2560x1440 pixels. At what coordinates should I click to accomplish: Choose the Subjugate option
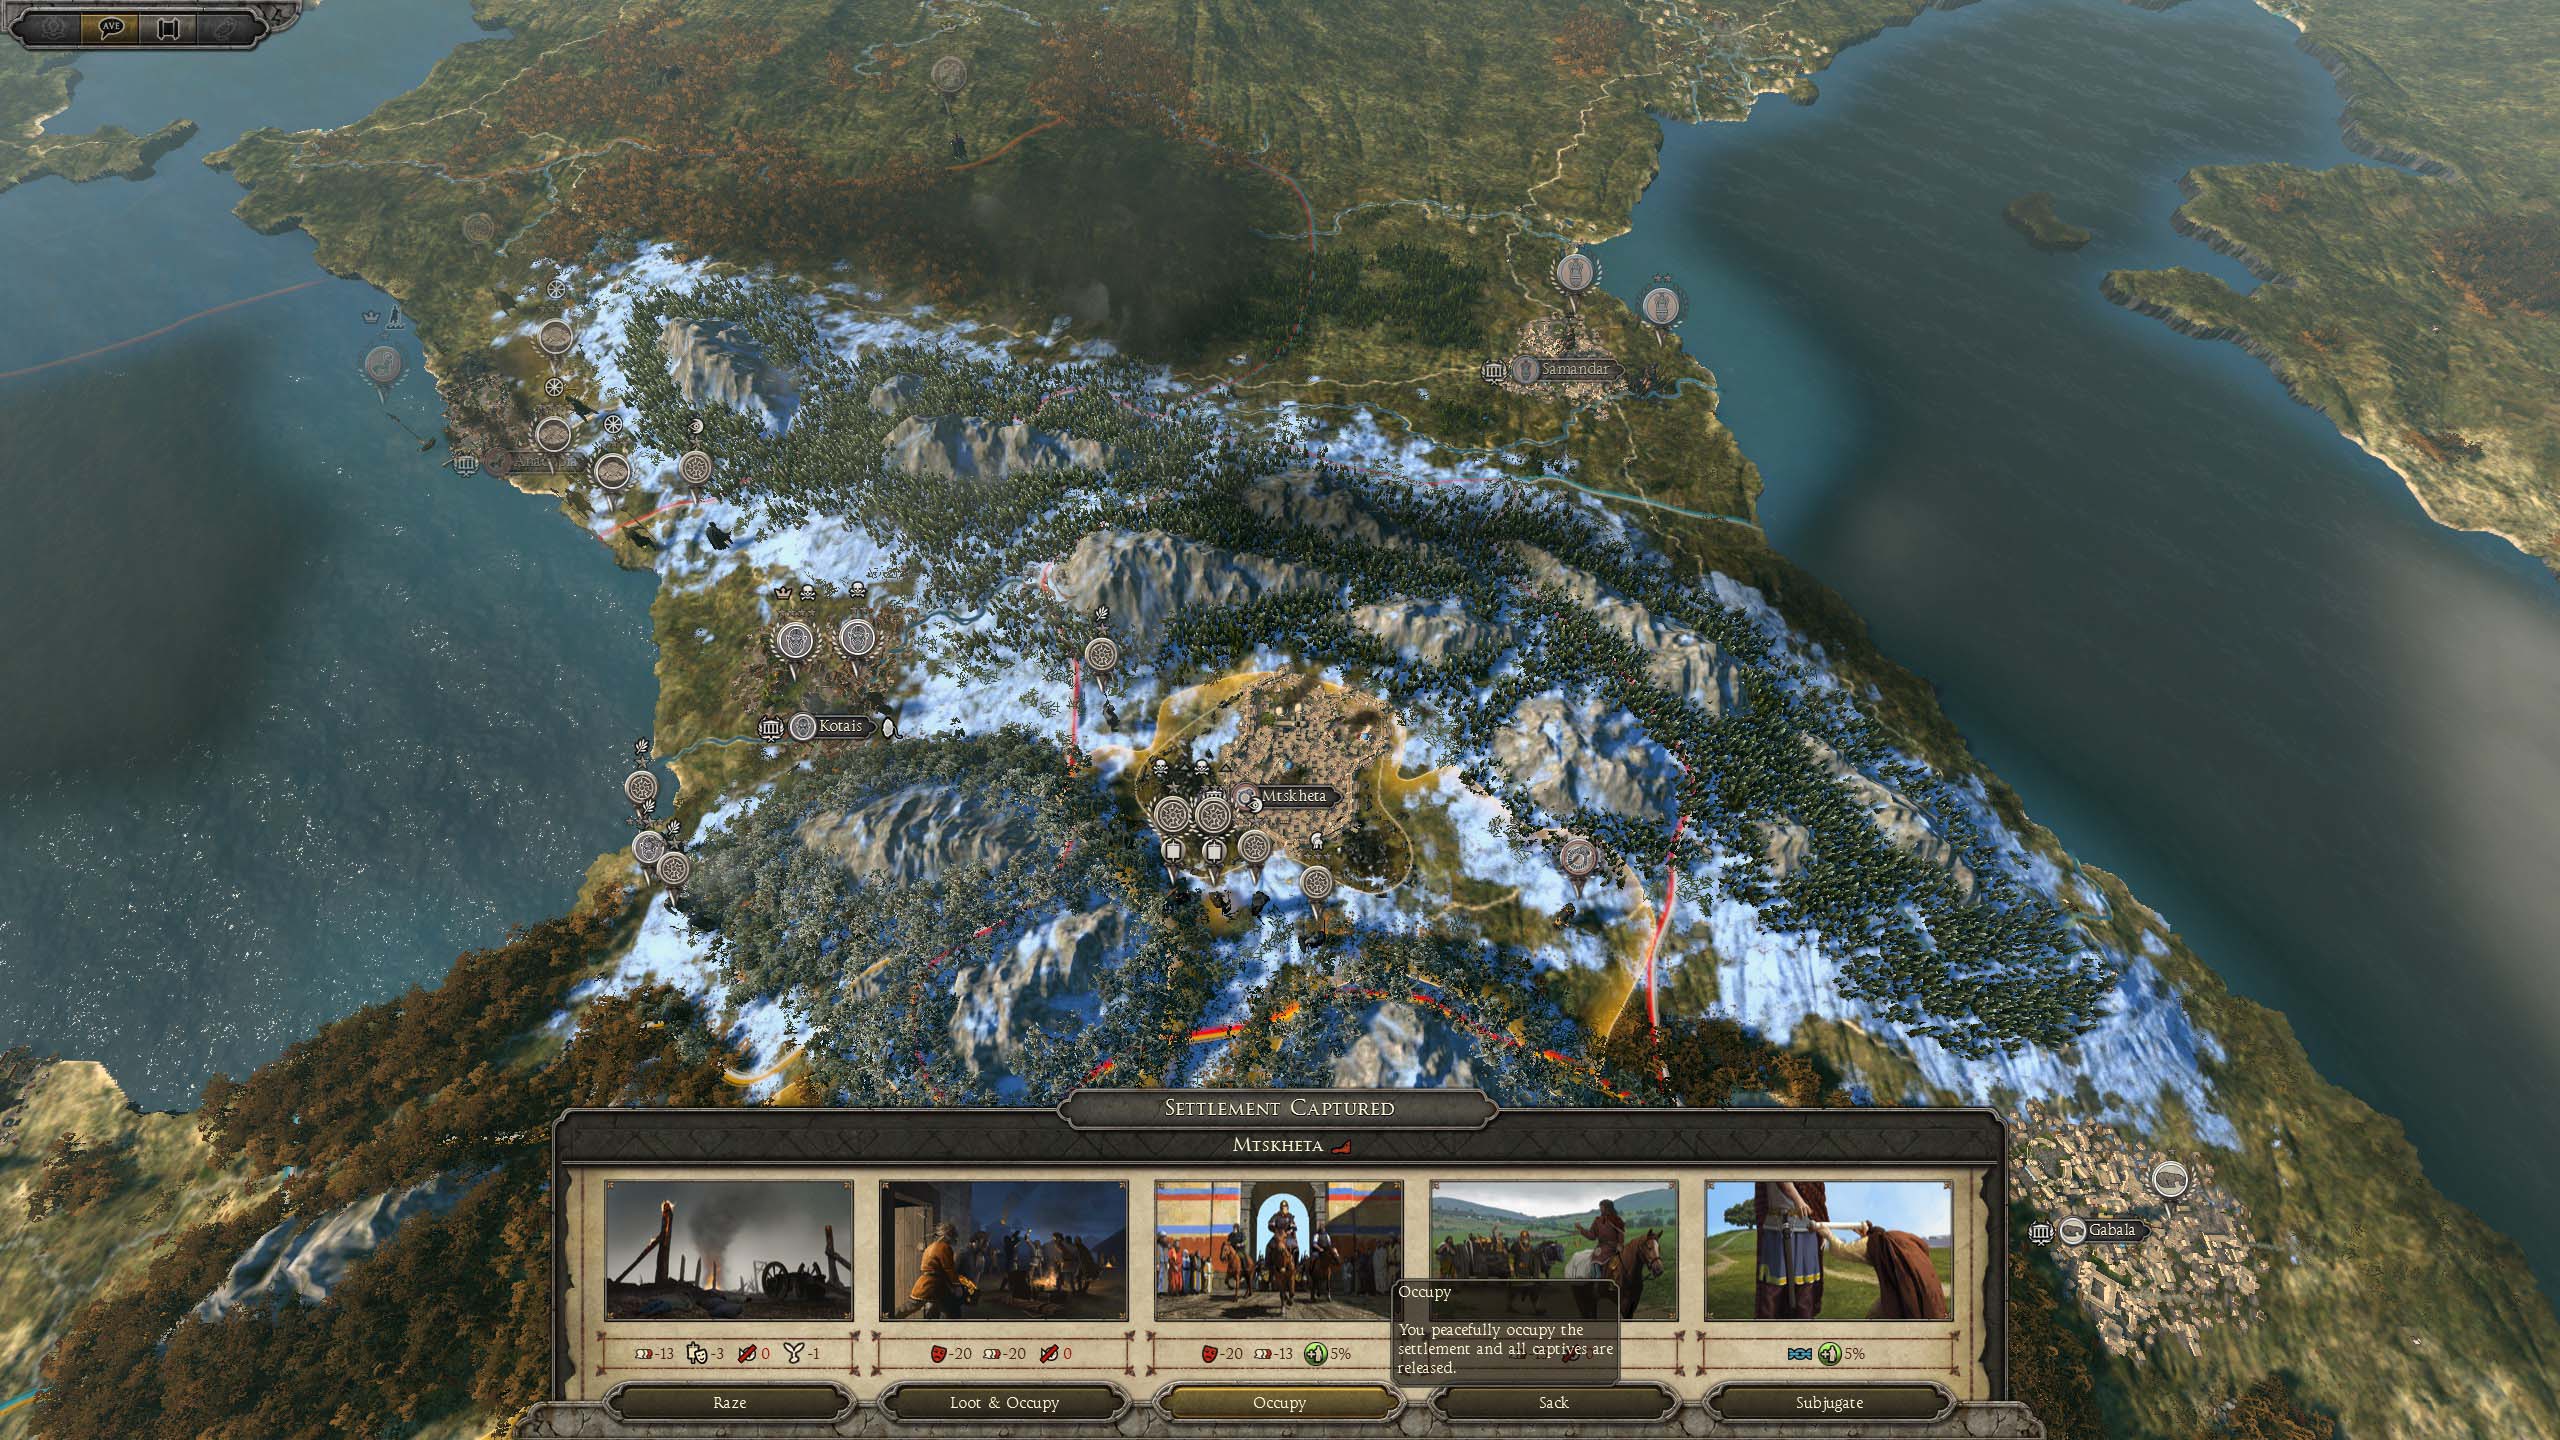point(1828,1402)
